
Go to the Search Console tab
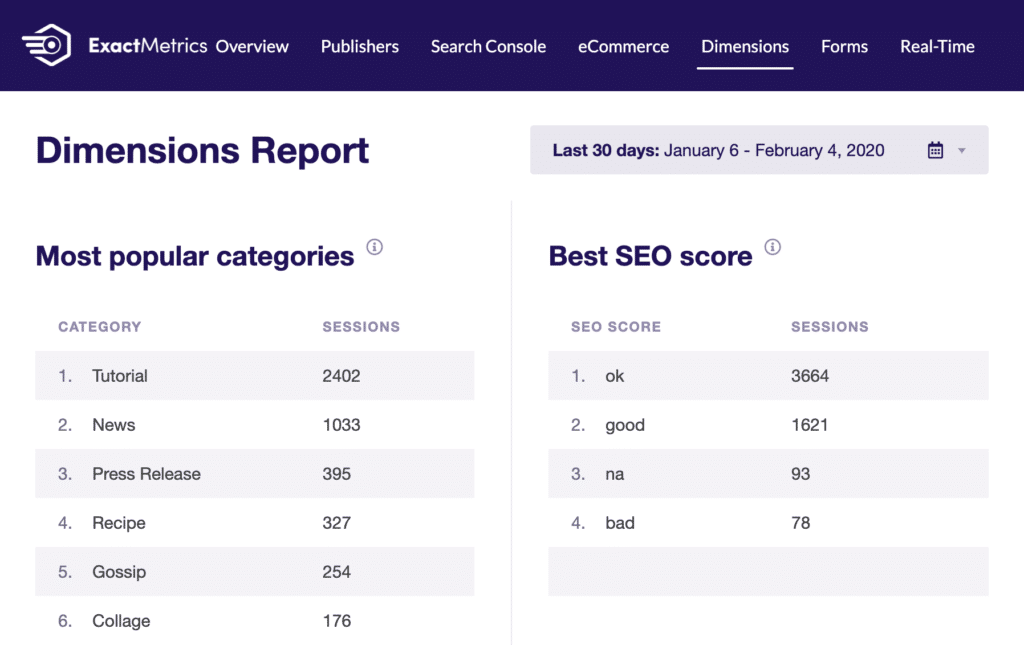(488, 46)
